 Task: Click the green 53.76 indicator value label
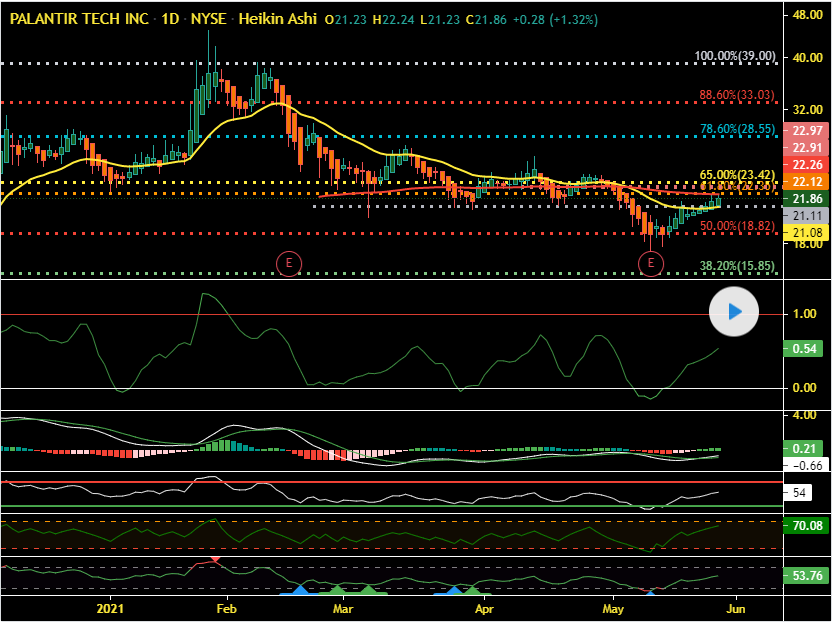[806, 576]
